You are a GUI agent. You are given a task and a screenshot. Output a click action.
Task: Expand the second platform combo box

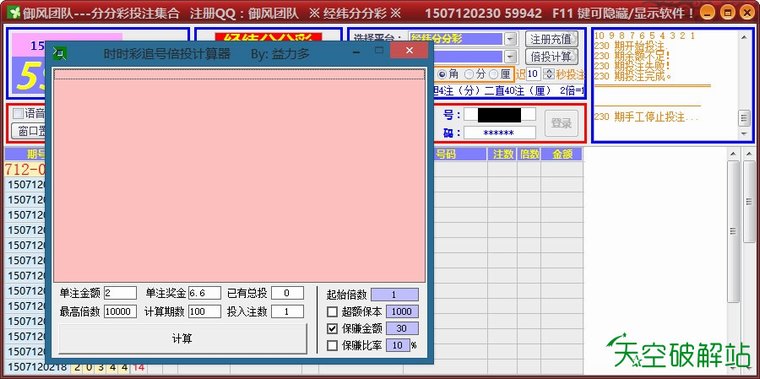tap(510, 56)
